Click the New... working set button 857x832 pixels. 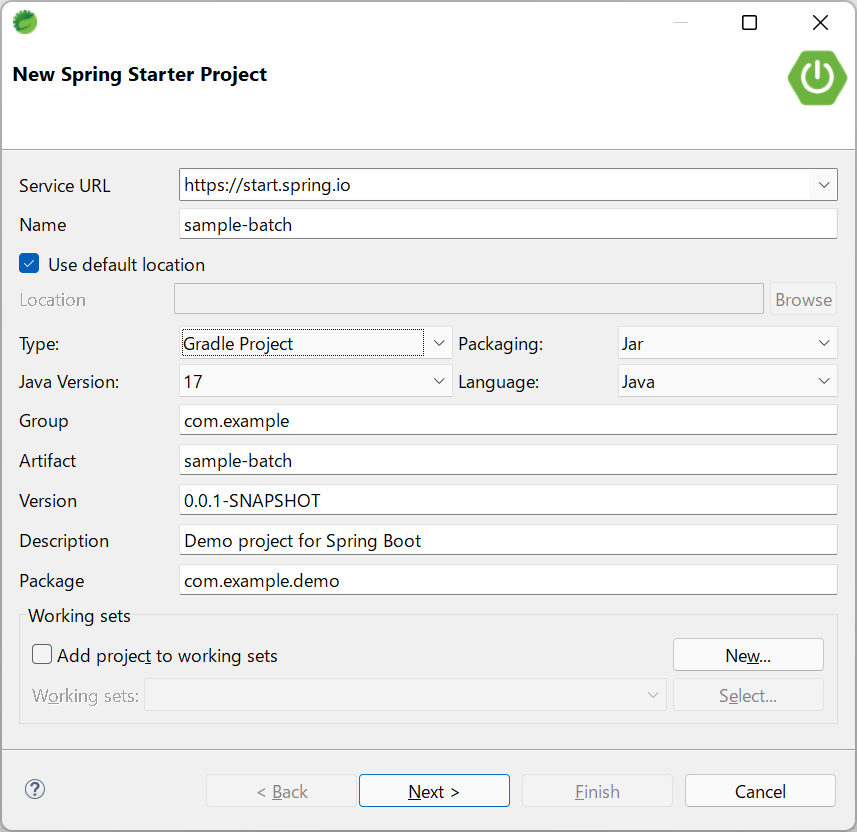(748, 654)
